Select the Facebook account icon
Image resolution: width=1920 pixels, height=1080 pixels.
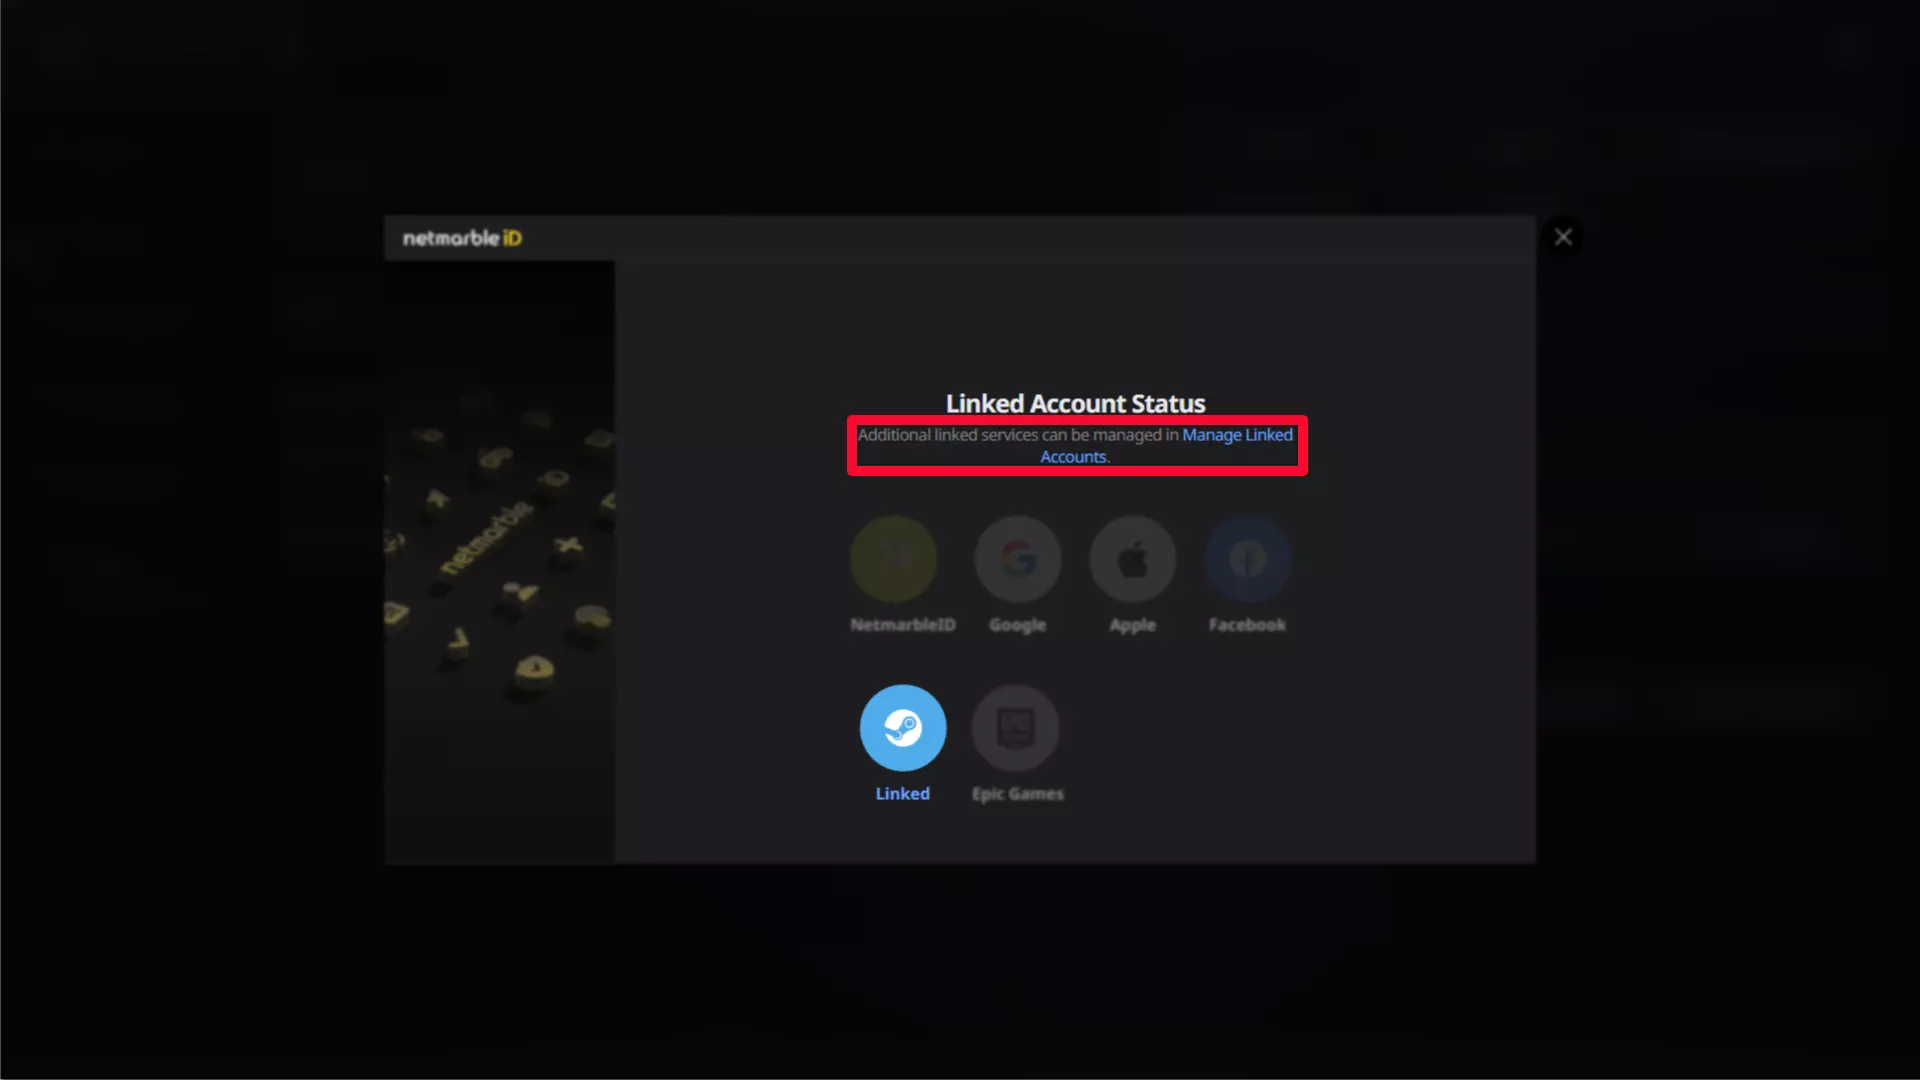pos(1247,559)
